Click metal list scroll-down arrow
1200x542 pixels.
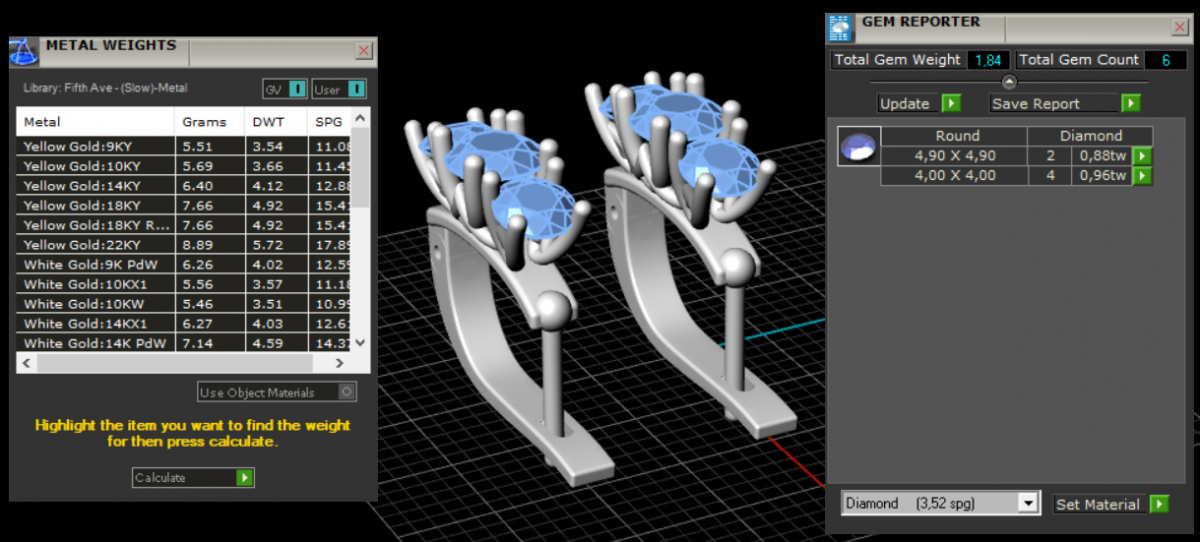click(x=361, y=342)
